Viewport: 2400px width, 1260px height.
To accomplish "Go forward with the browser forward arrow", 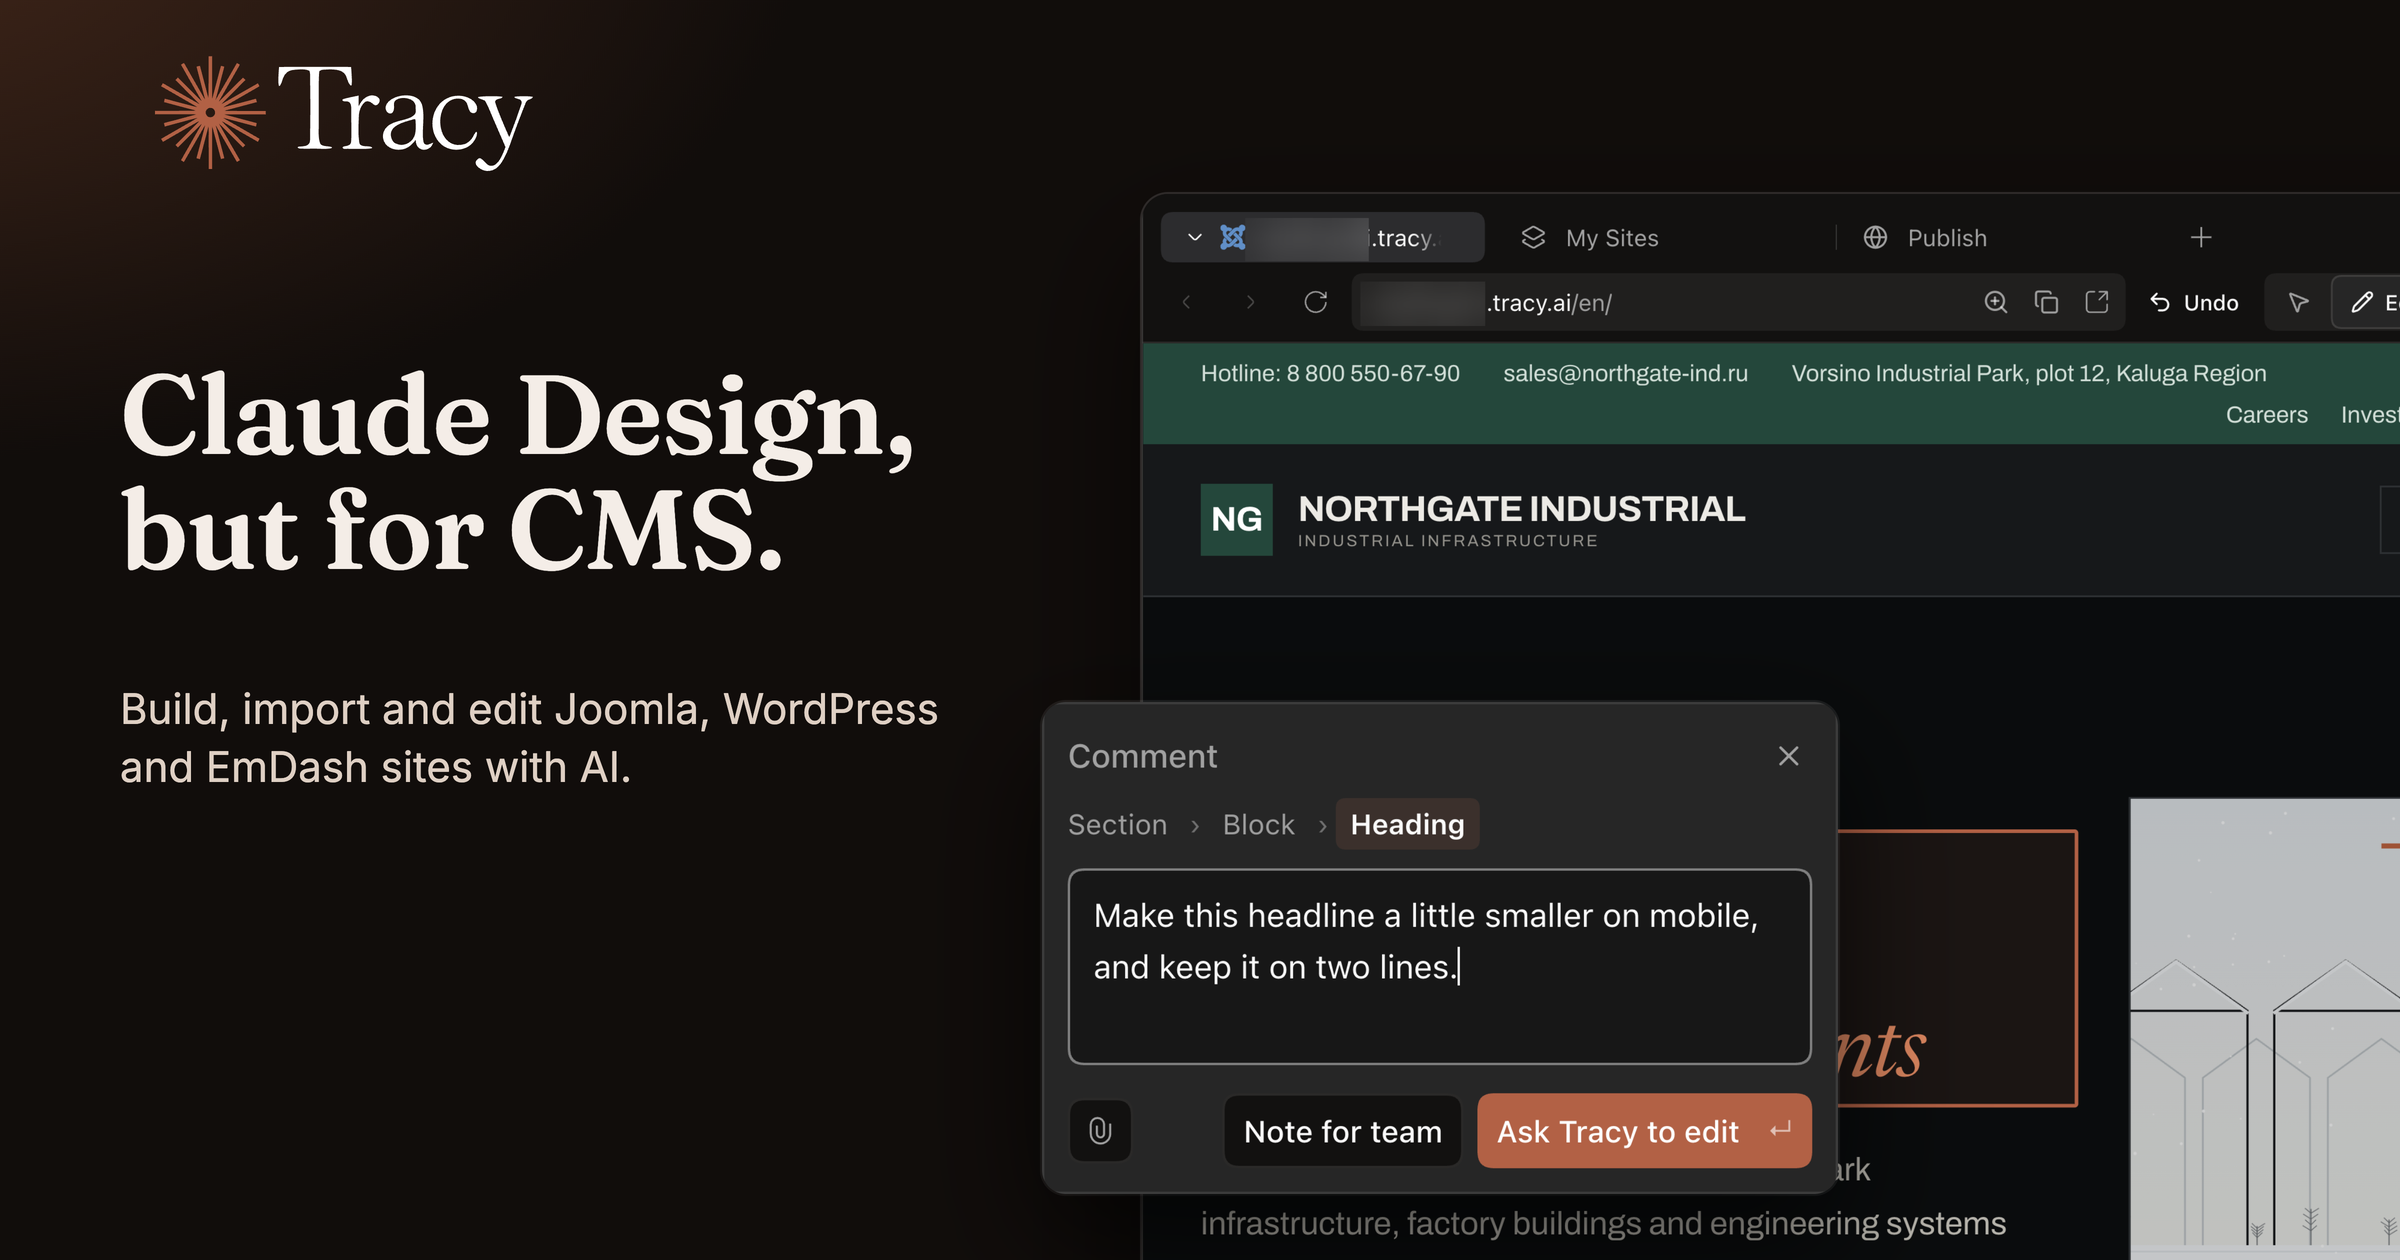I will [1250, 302].
